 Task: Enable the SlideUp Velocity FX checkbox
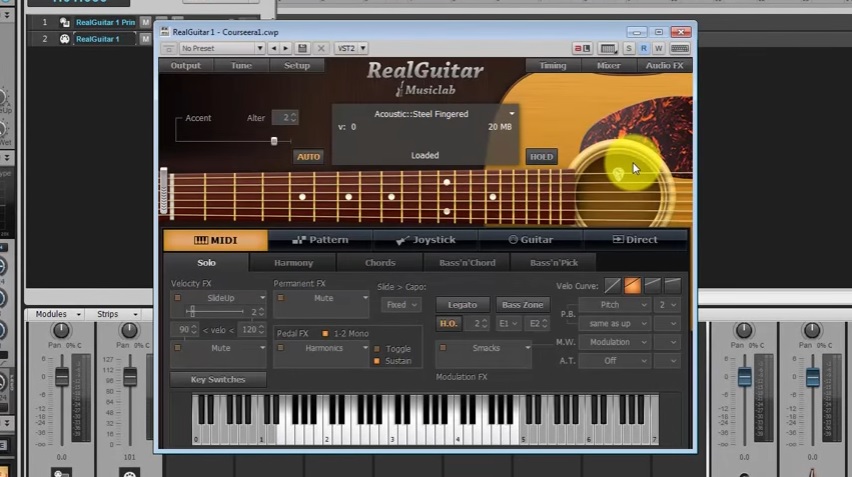point(177,298)
